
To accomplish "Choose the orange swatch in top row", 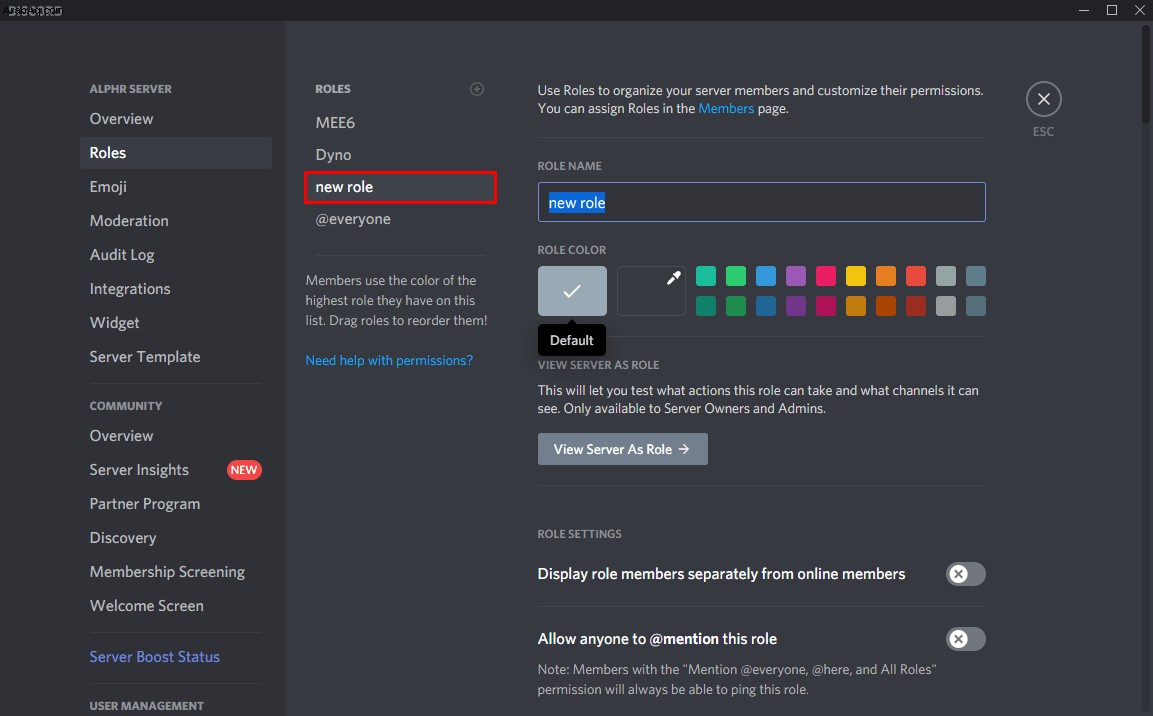I will click(886, 276).
